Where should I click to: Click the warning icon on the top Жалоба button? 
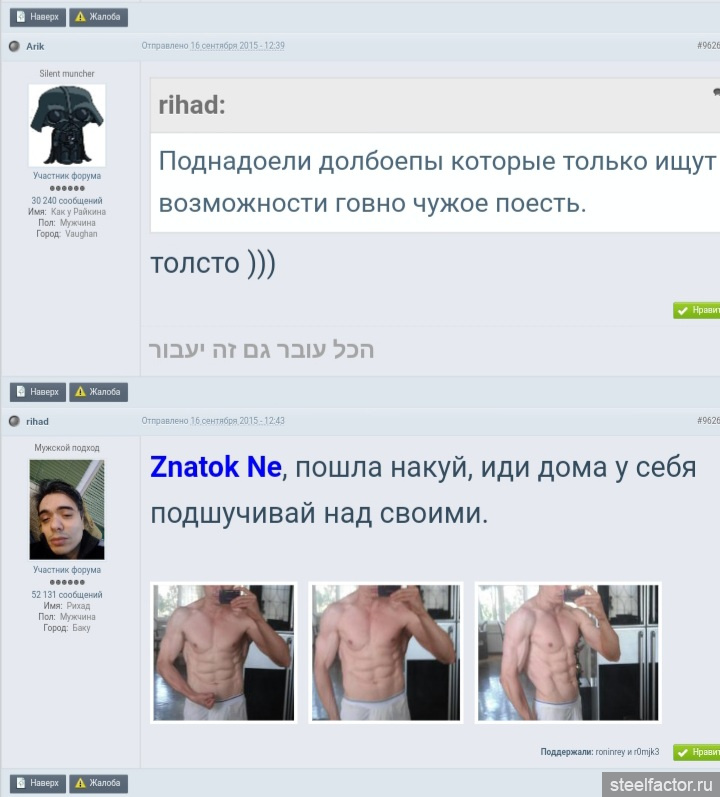(x=80, y=17)
